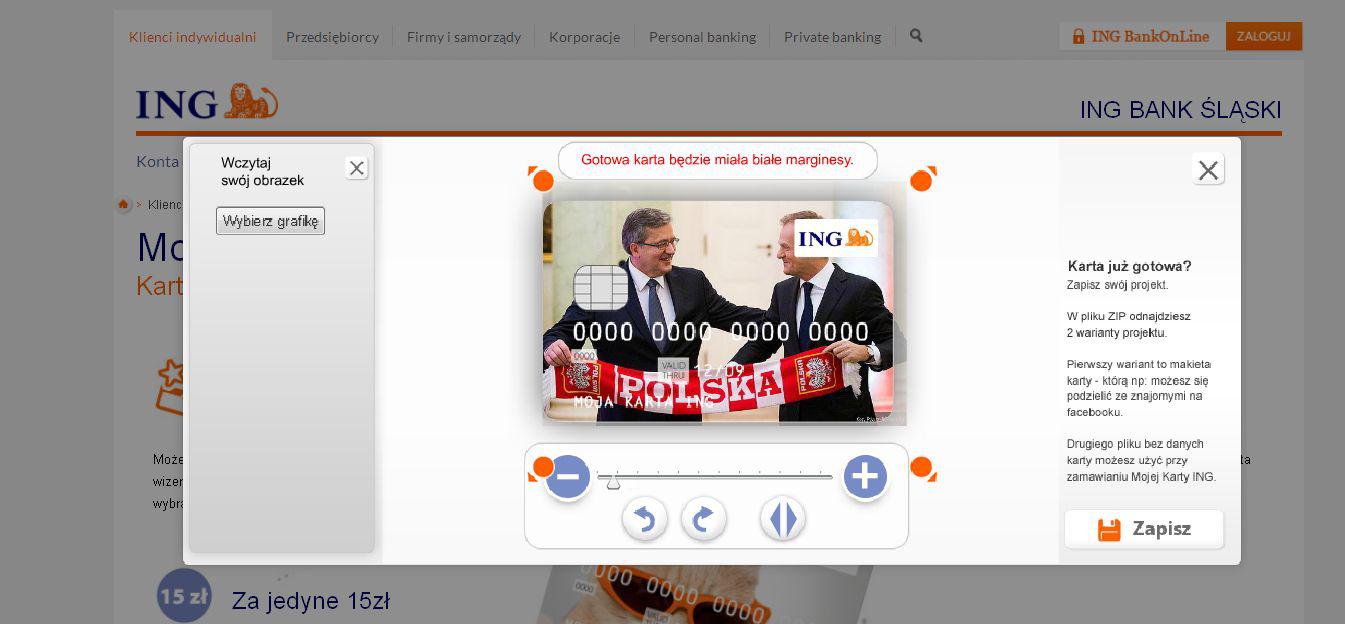Viewport: 1345px width, 624px height.
Task: Open Klienci indywidualni tab
Action: 193,37
